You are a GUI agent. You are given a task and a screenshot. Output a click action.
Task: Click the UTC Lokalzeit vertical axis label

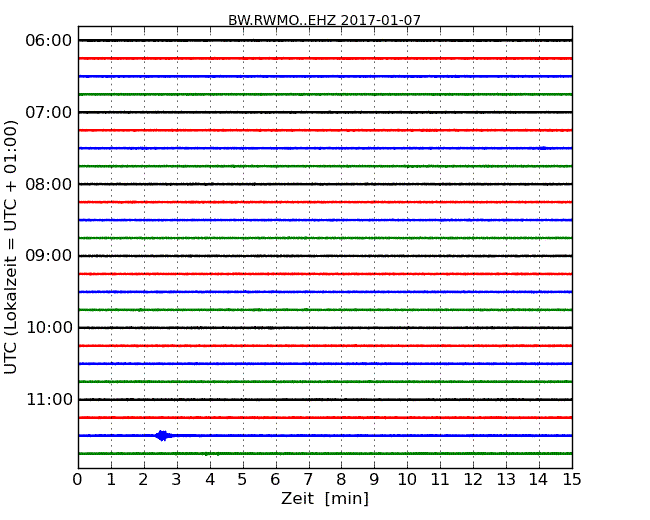pyautogui.click(x=11, y=247)
